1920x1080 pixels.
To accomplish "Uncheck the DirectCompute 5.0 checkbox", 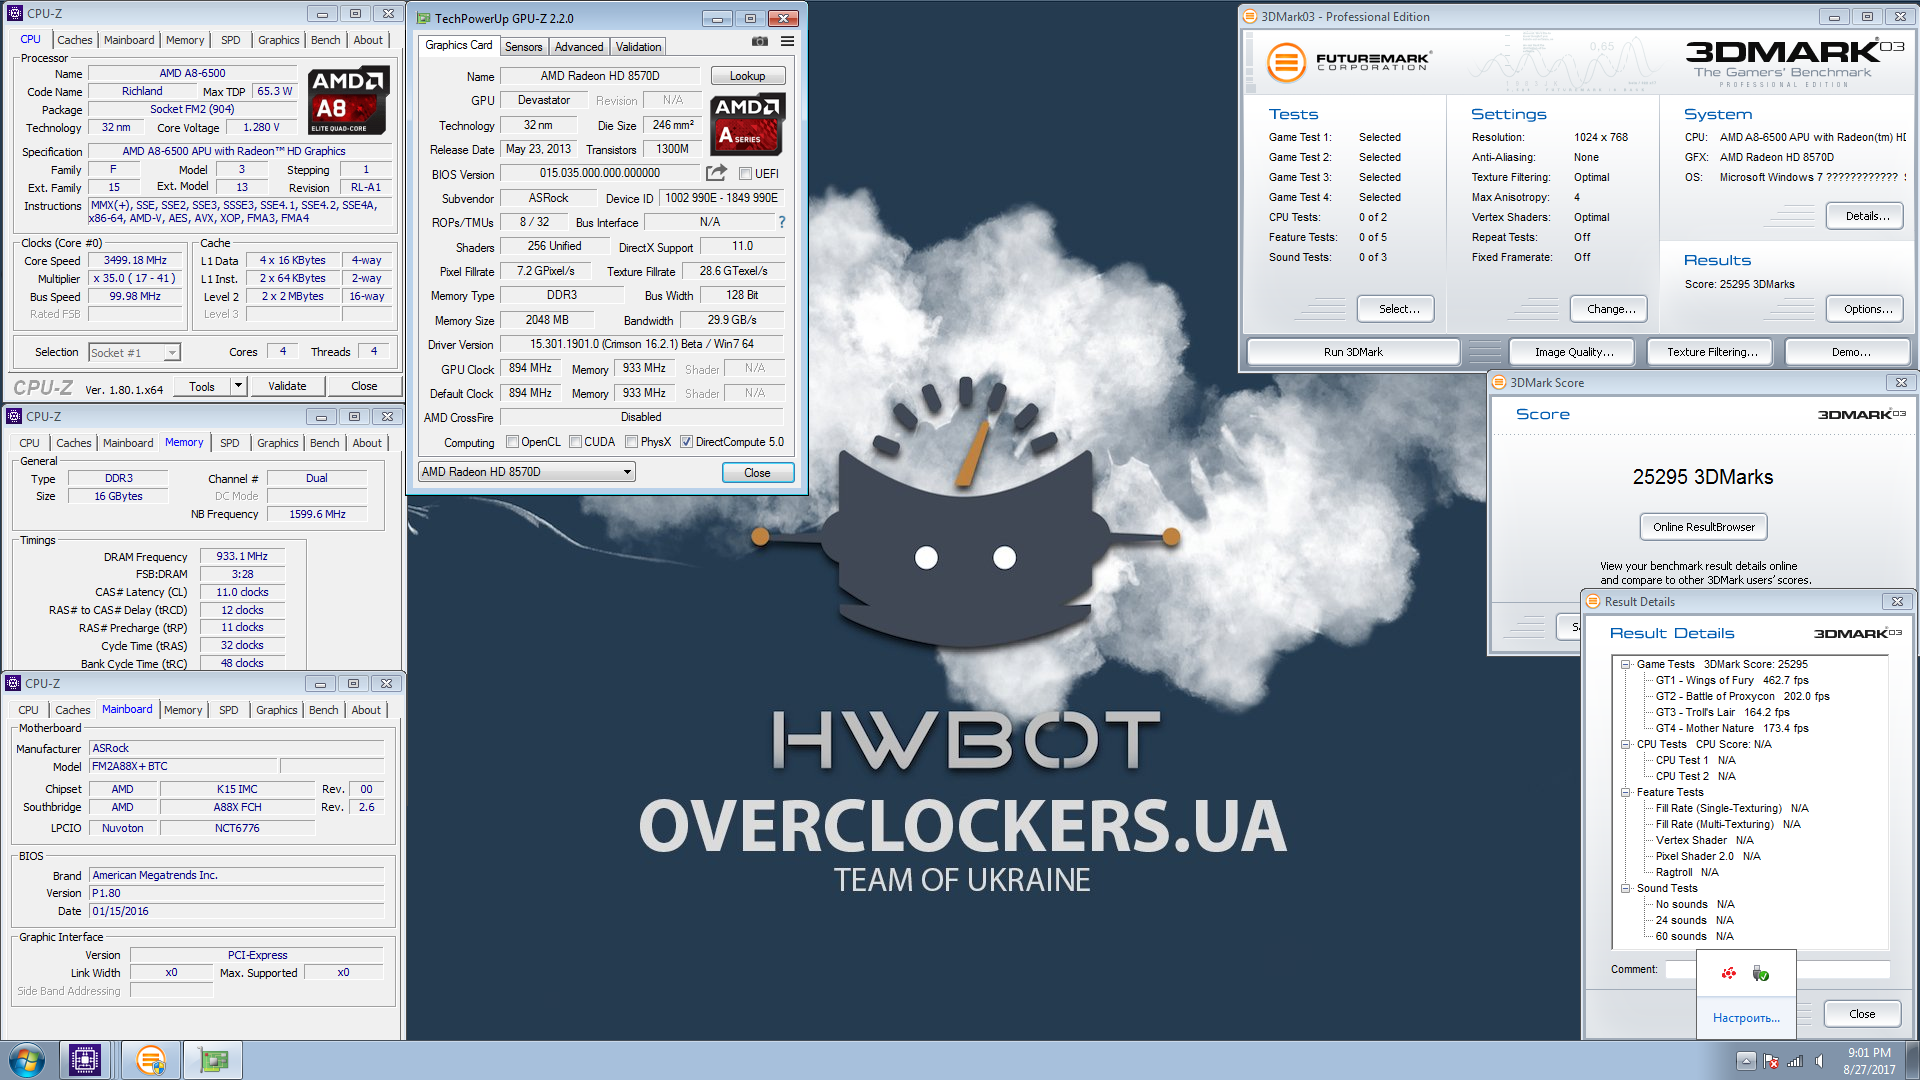I will (x=686, y=442).
